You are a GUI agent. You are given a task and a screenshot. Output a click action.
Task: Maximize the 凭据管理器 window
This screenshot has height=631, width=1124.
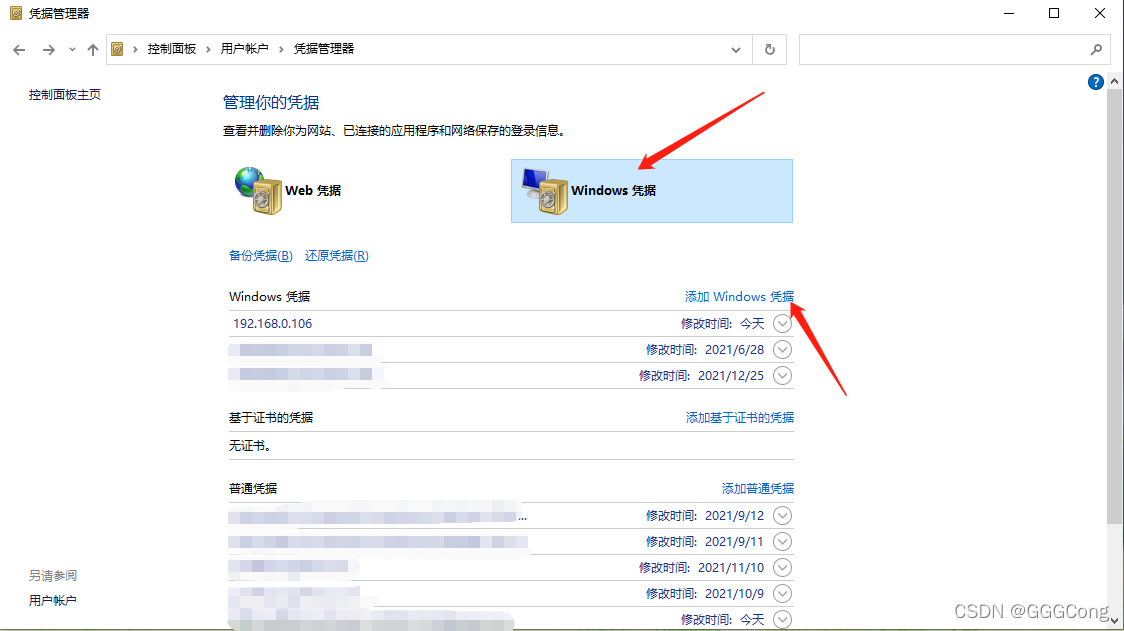coord(1054,13)
